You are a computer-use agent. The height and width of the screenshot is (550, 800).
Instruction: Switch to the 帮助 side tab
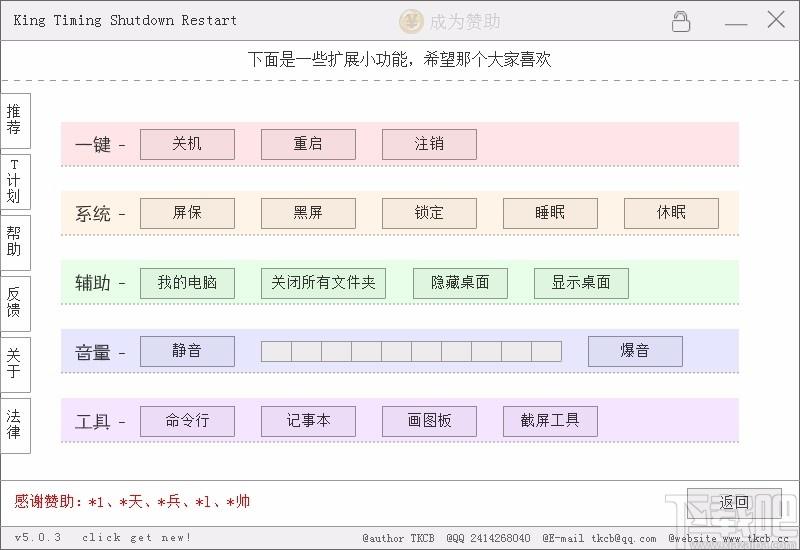tap(15, 242)
